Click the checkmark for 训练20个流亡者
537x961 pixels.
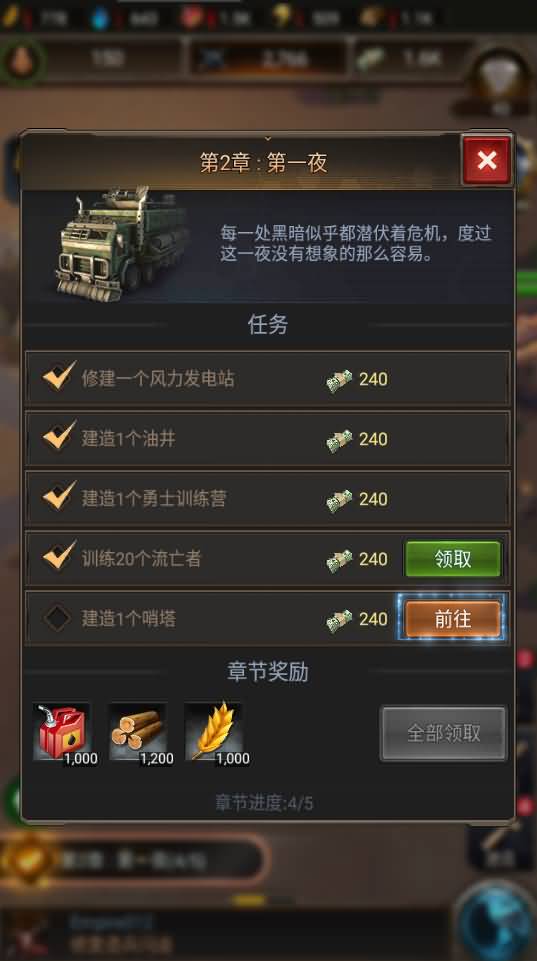click(x=59, y=556)
